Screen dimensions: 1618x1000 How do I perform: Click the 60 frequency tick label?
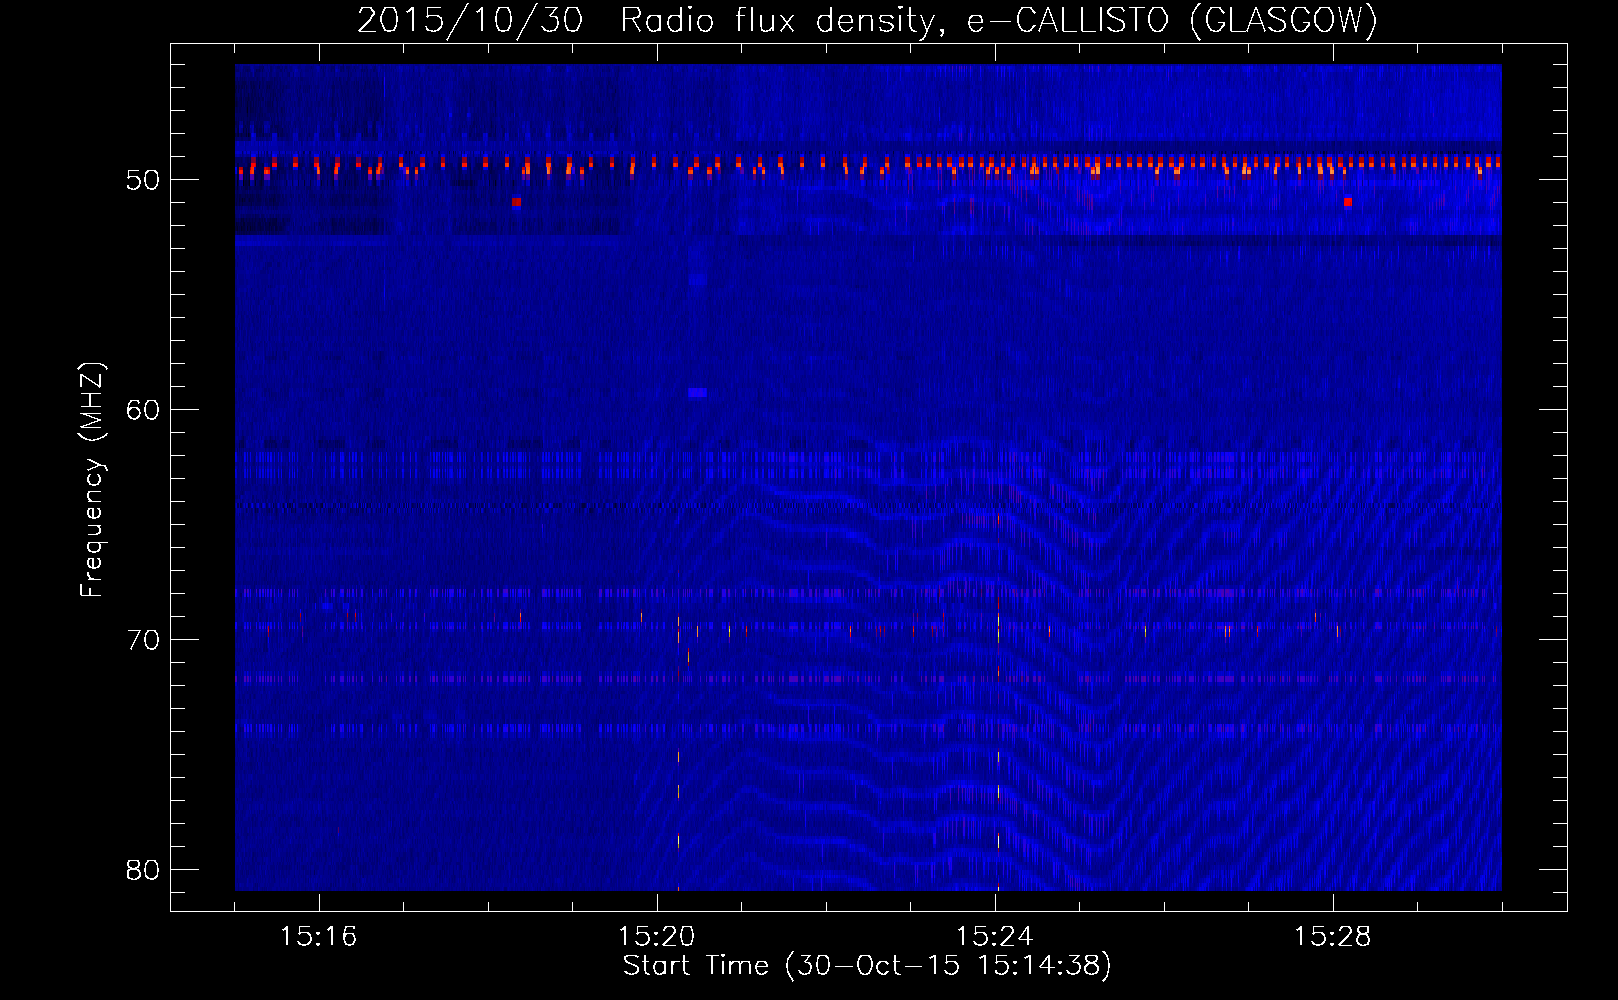tap(143, 410)
